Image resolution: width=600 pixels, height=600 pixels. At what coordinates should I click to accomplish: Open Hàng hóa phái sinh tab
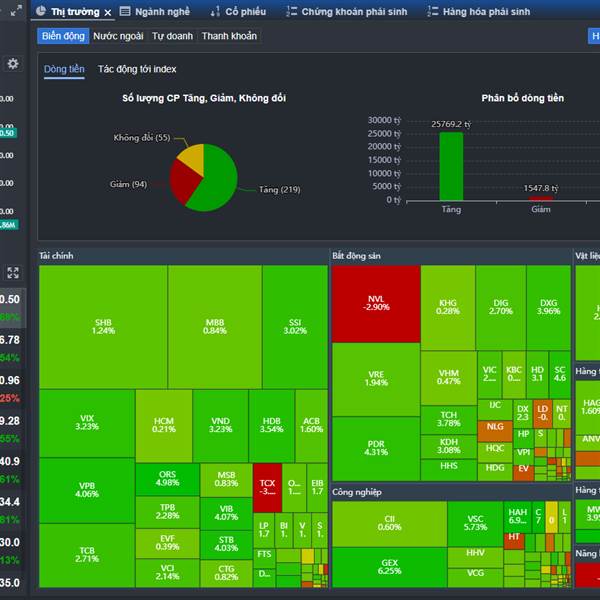pyautogui.click(x=479, y=11)
